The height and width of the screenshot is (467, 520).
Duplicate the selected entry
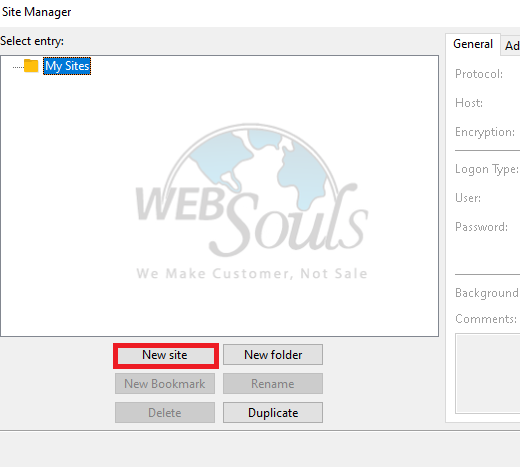pos(273,413)
